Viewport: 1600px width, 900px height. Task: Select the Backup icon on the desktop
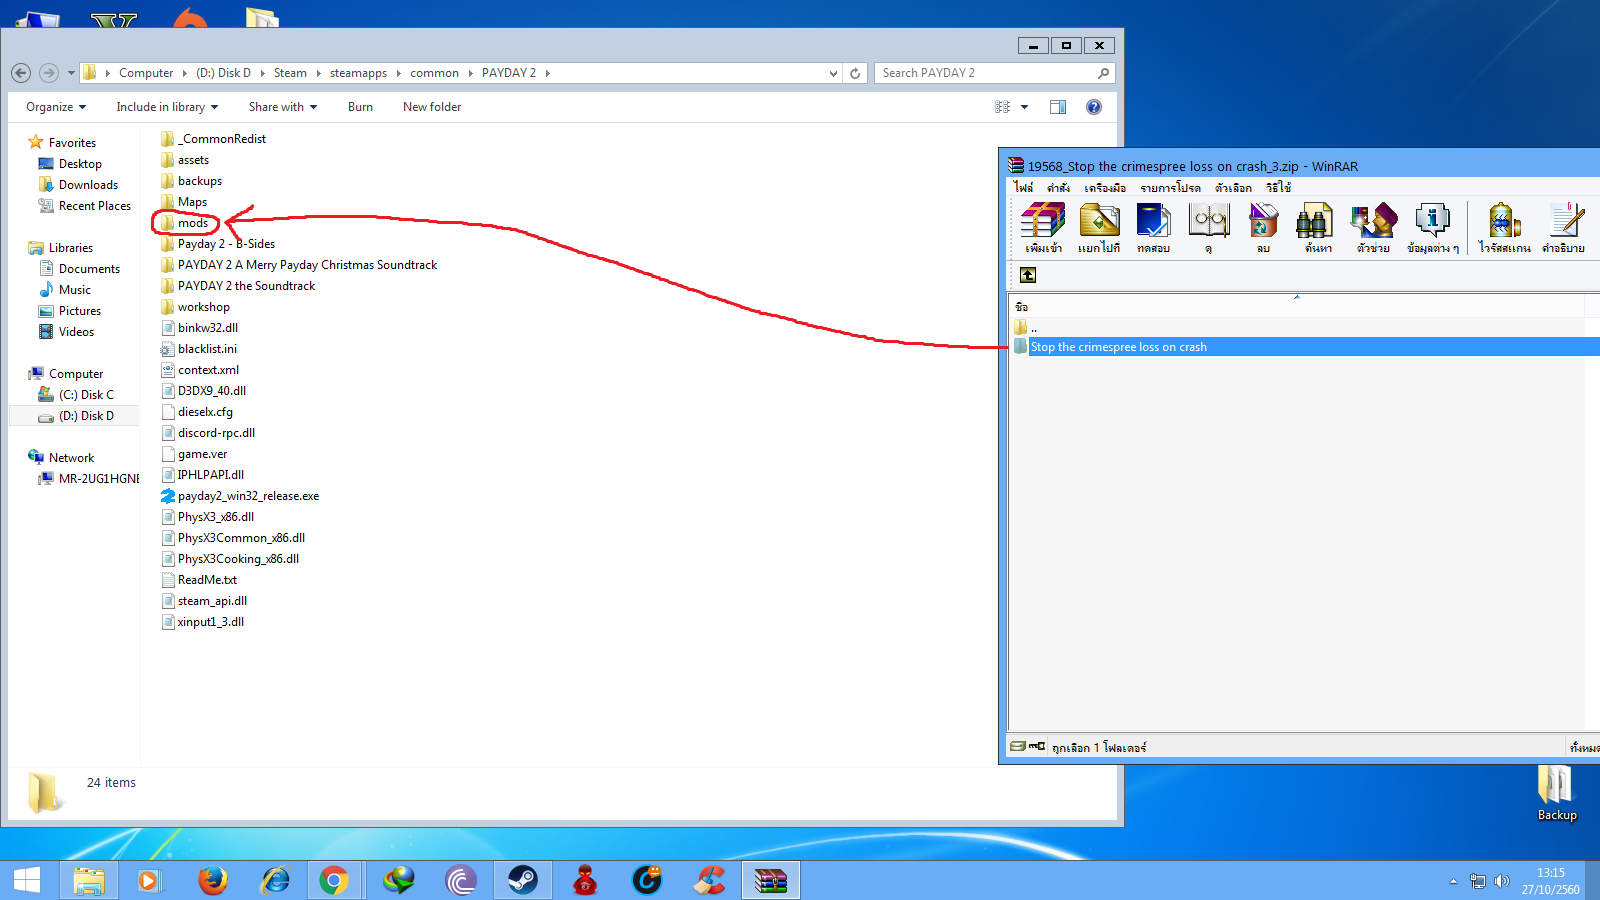pyautogui.click(x=1556, y=794)
